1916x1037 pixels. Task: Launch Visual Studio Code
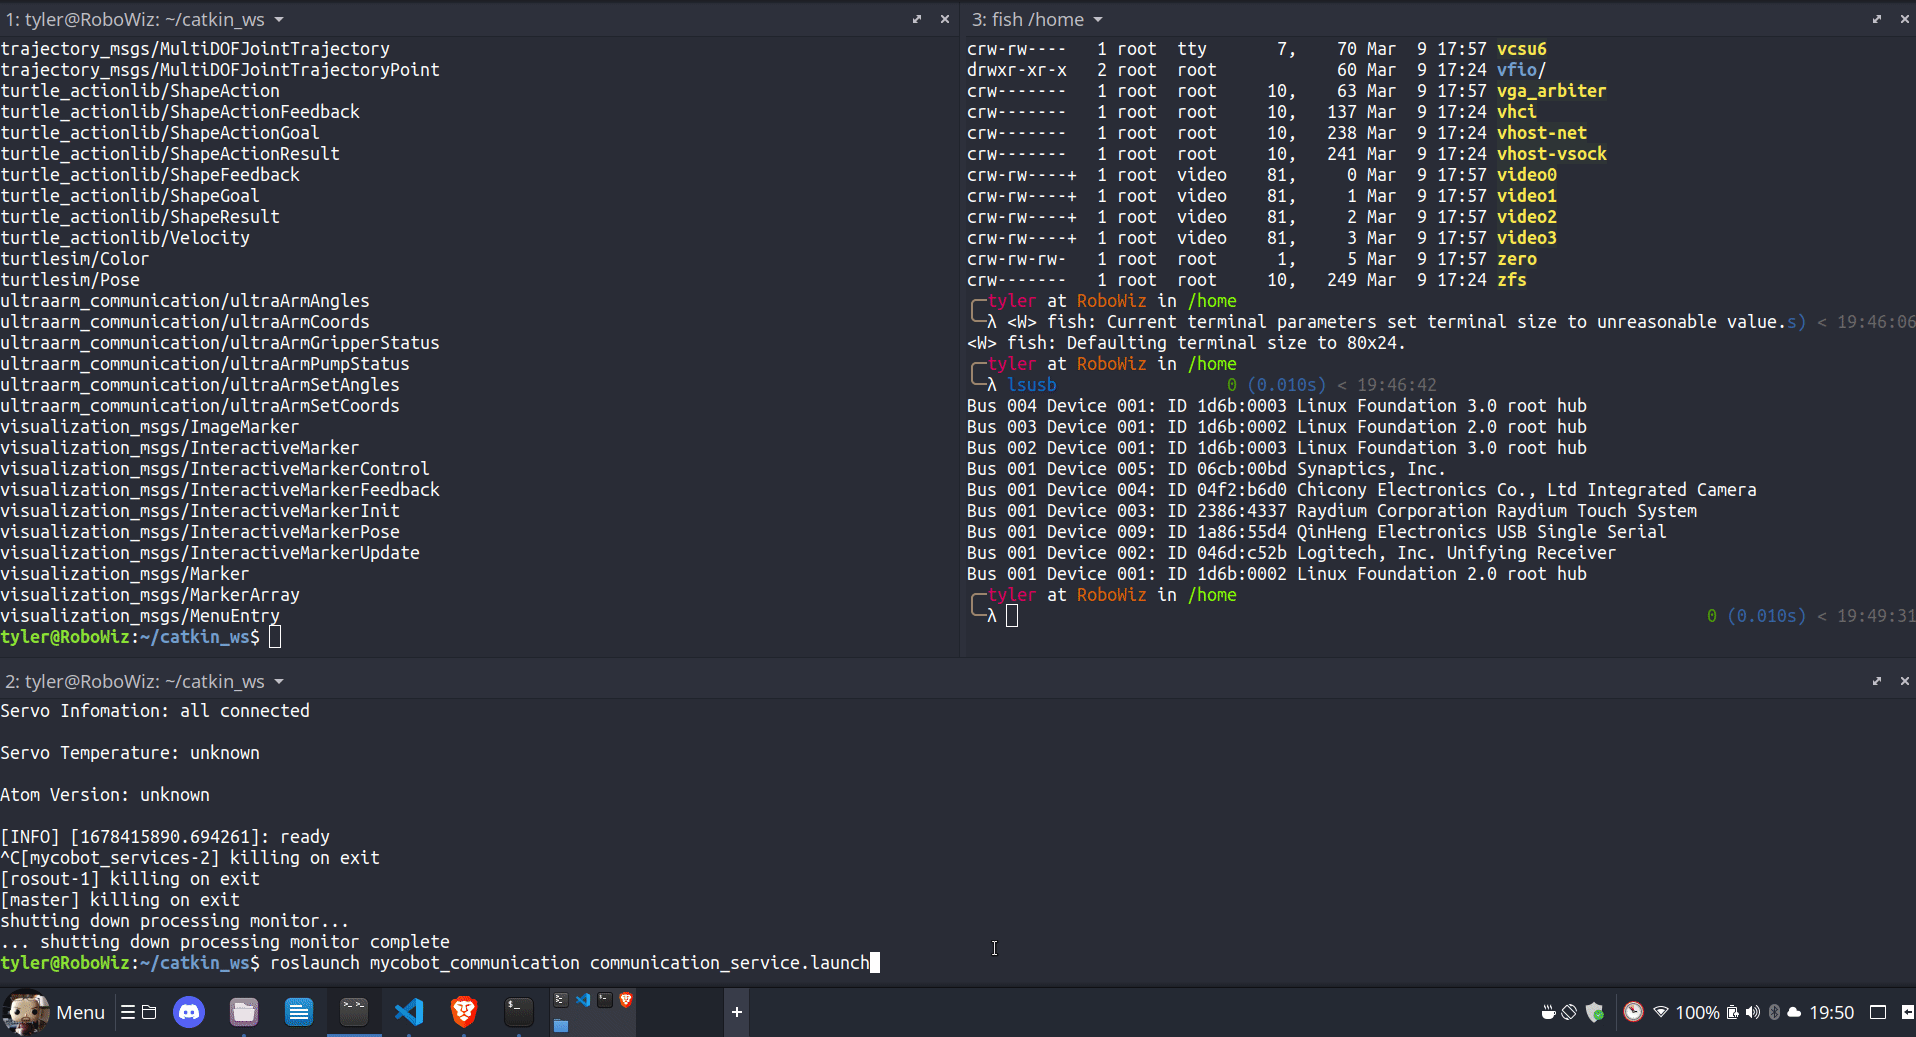coord(409,1012)
